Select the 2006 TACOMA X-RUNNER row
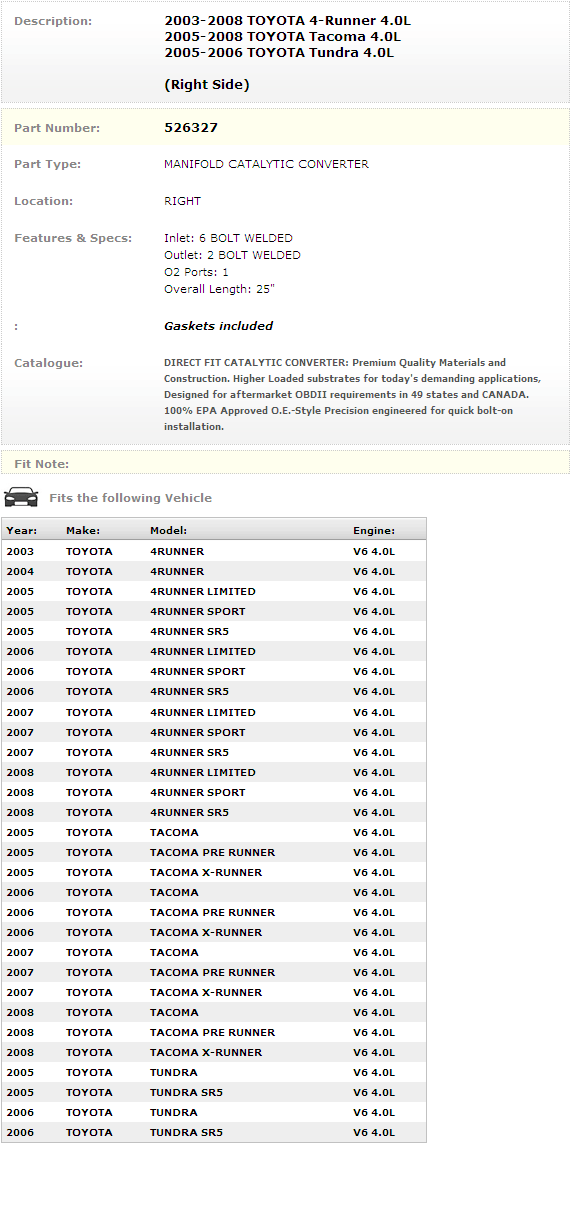 214,932
